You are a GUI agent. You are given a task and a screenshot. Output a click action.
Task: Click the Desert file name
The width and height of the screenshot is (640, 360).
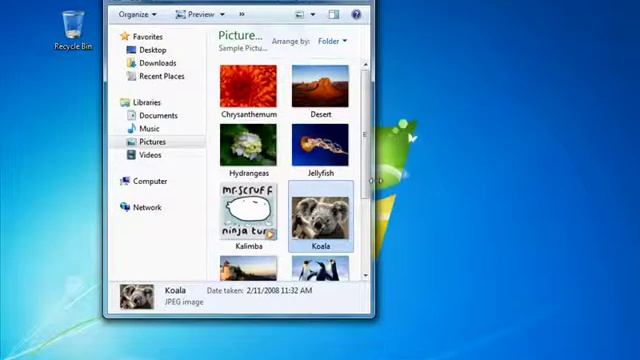coord(320,114)
